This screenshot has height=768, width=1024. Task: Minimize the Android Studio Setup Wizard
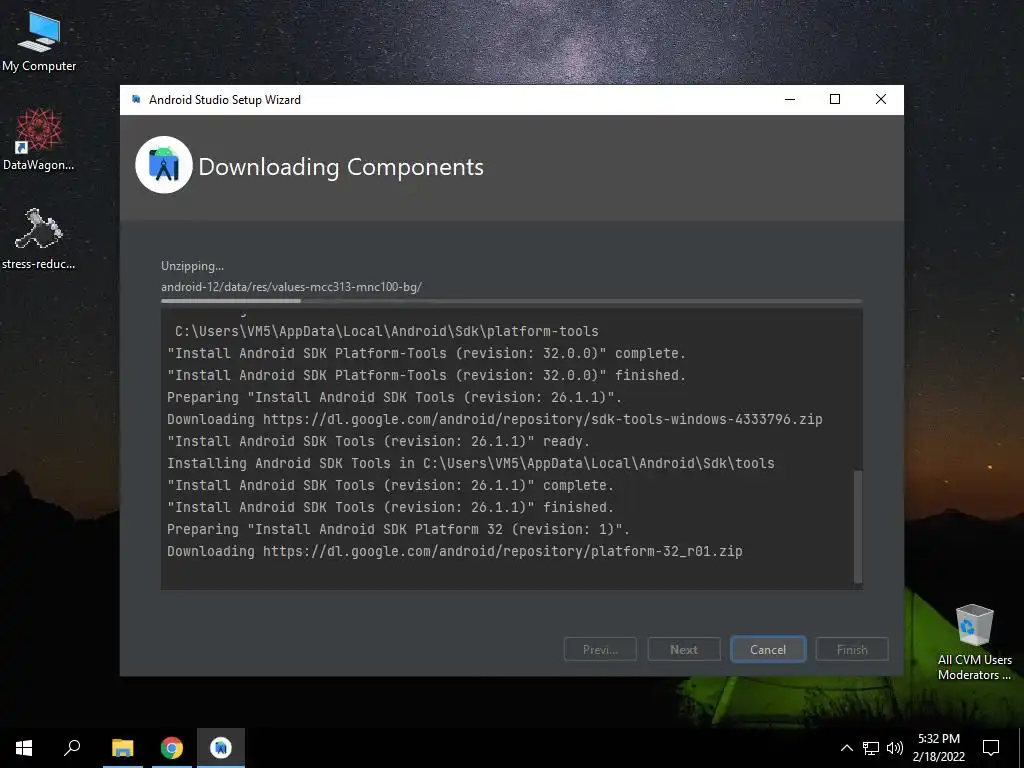pos(790,99)
